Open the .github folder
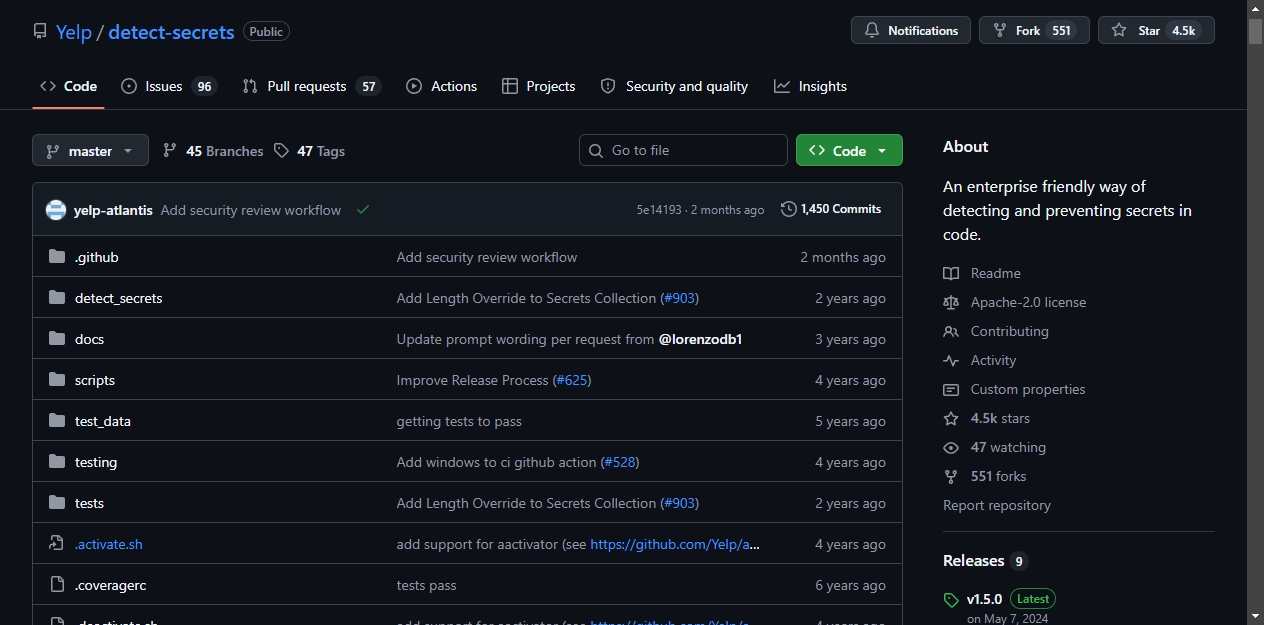Image resolution: width=1264 pixels, height=625 pixels. (x=97, y=257)
